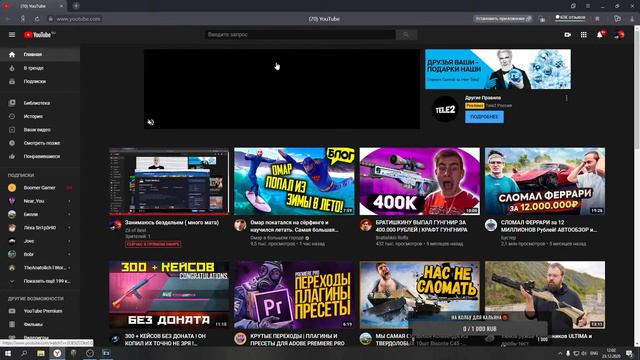Screen dimensions: 640x360
Task: Go back with browser back arrow
Action: point(7,19)
